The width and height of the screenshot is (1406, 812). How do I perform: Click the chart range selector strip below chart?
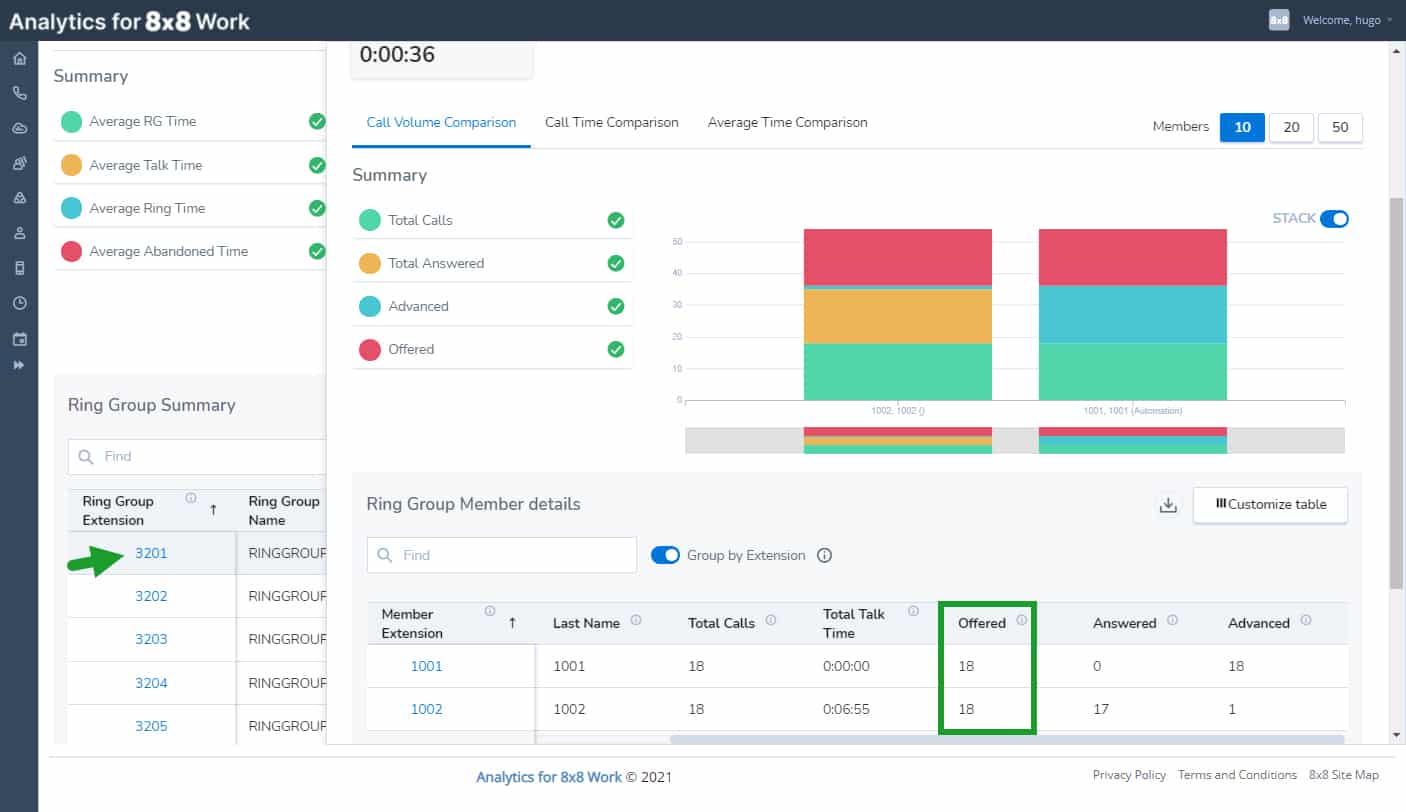(1014, 440)
